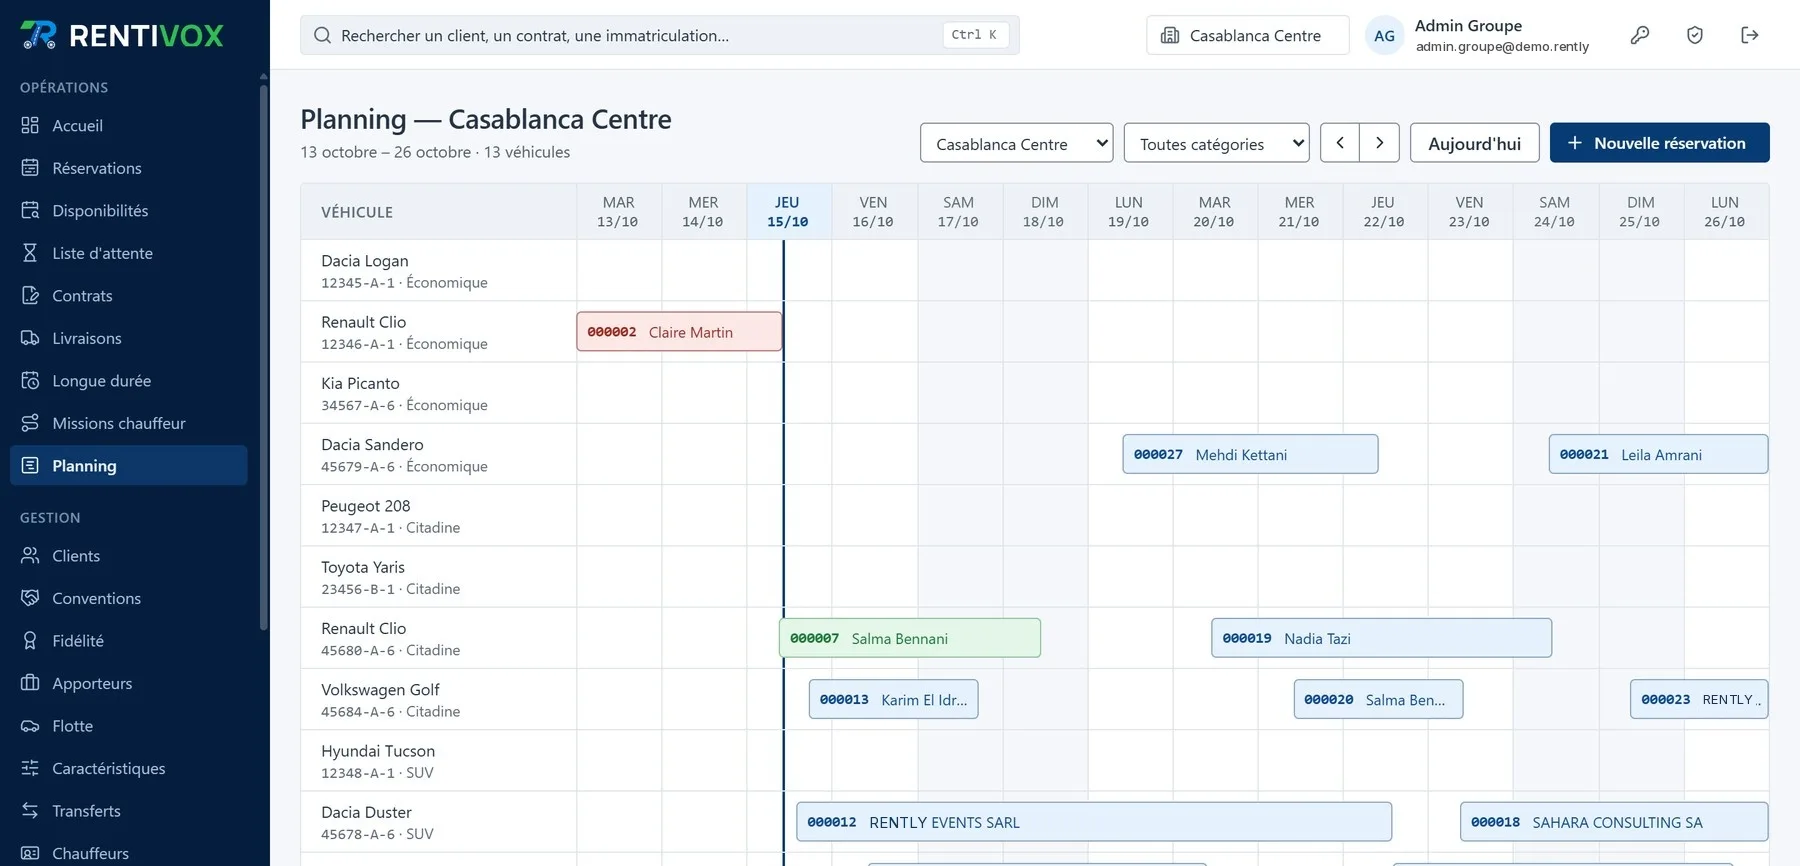
Task: Click the Clients people icon
Action: (x=30, y=555)
